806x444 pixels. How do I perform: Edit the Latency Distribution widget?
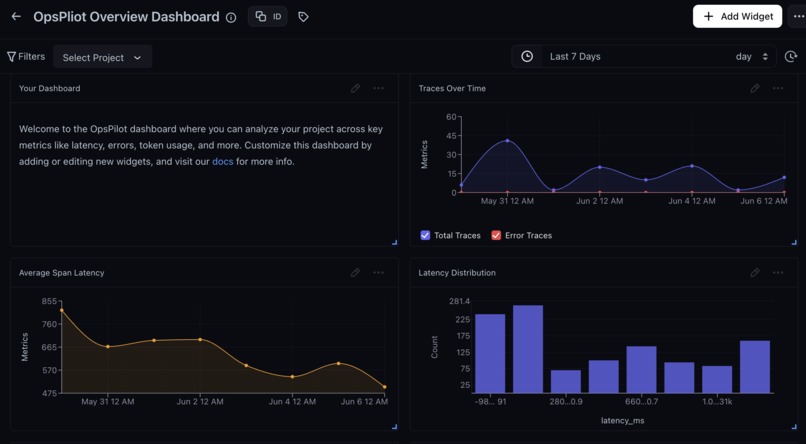click(x=755, y=273)
